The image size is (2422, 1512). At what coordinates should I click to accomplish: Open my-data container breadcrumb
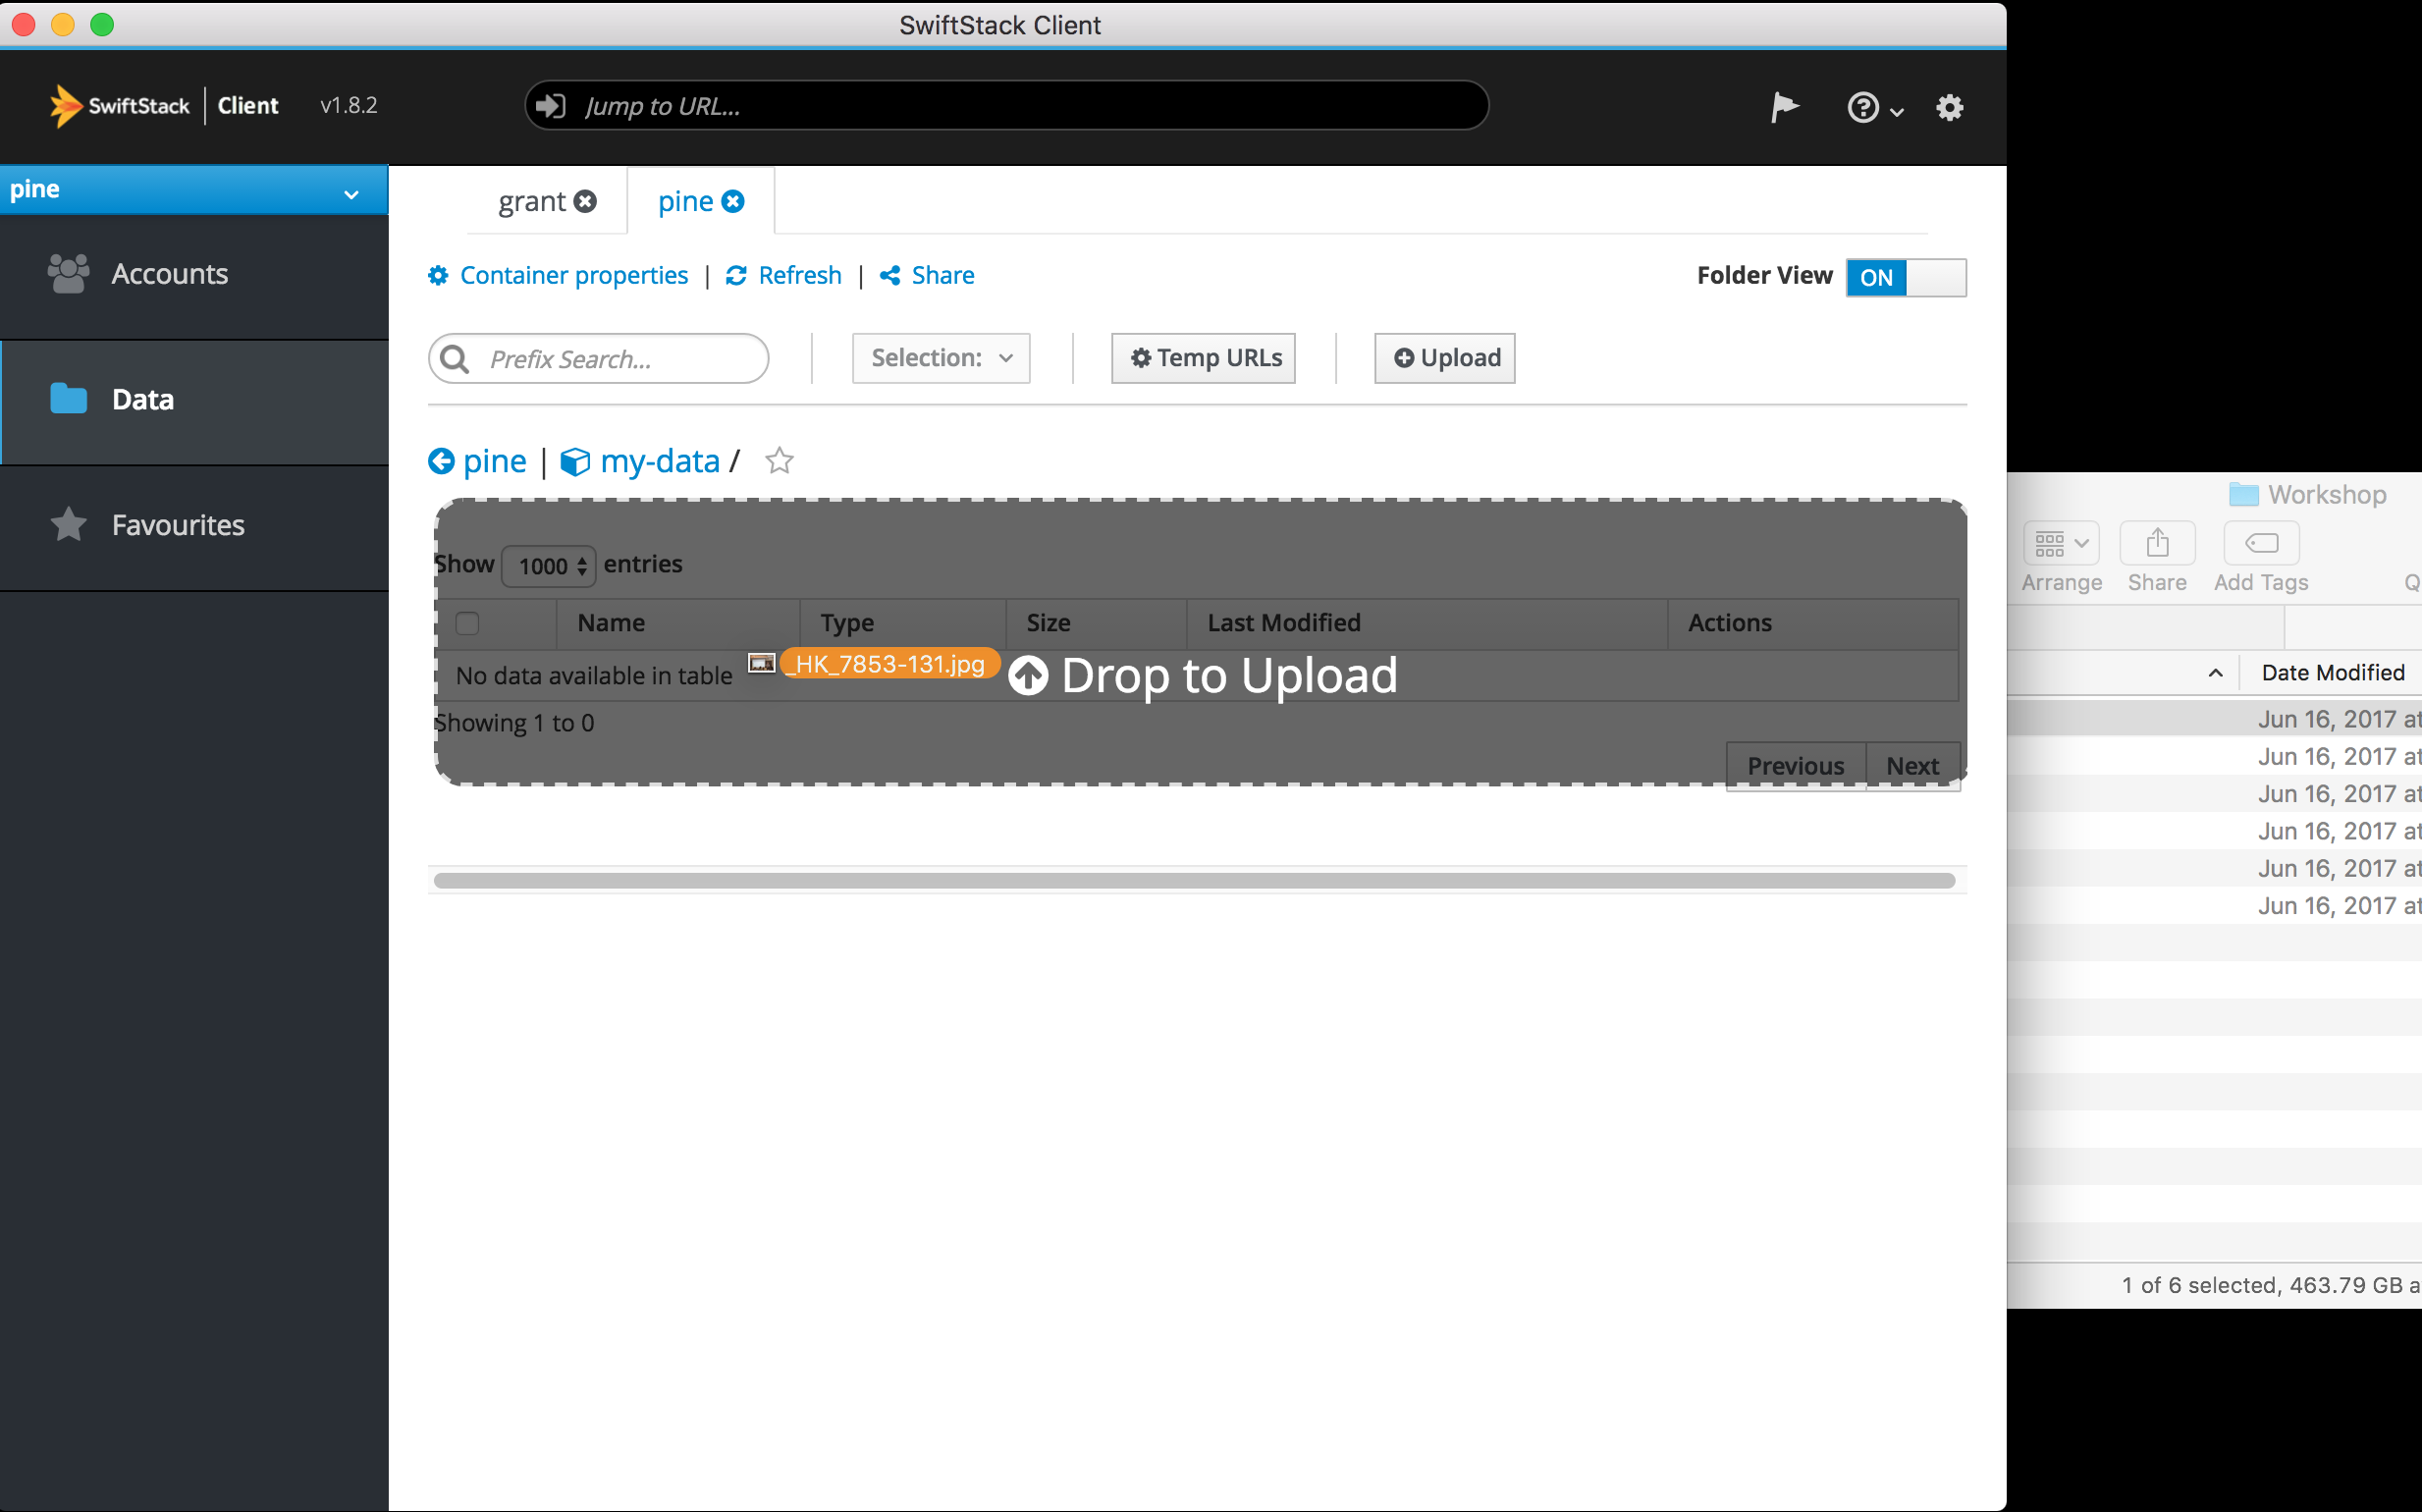click(x=659, y=461)
